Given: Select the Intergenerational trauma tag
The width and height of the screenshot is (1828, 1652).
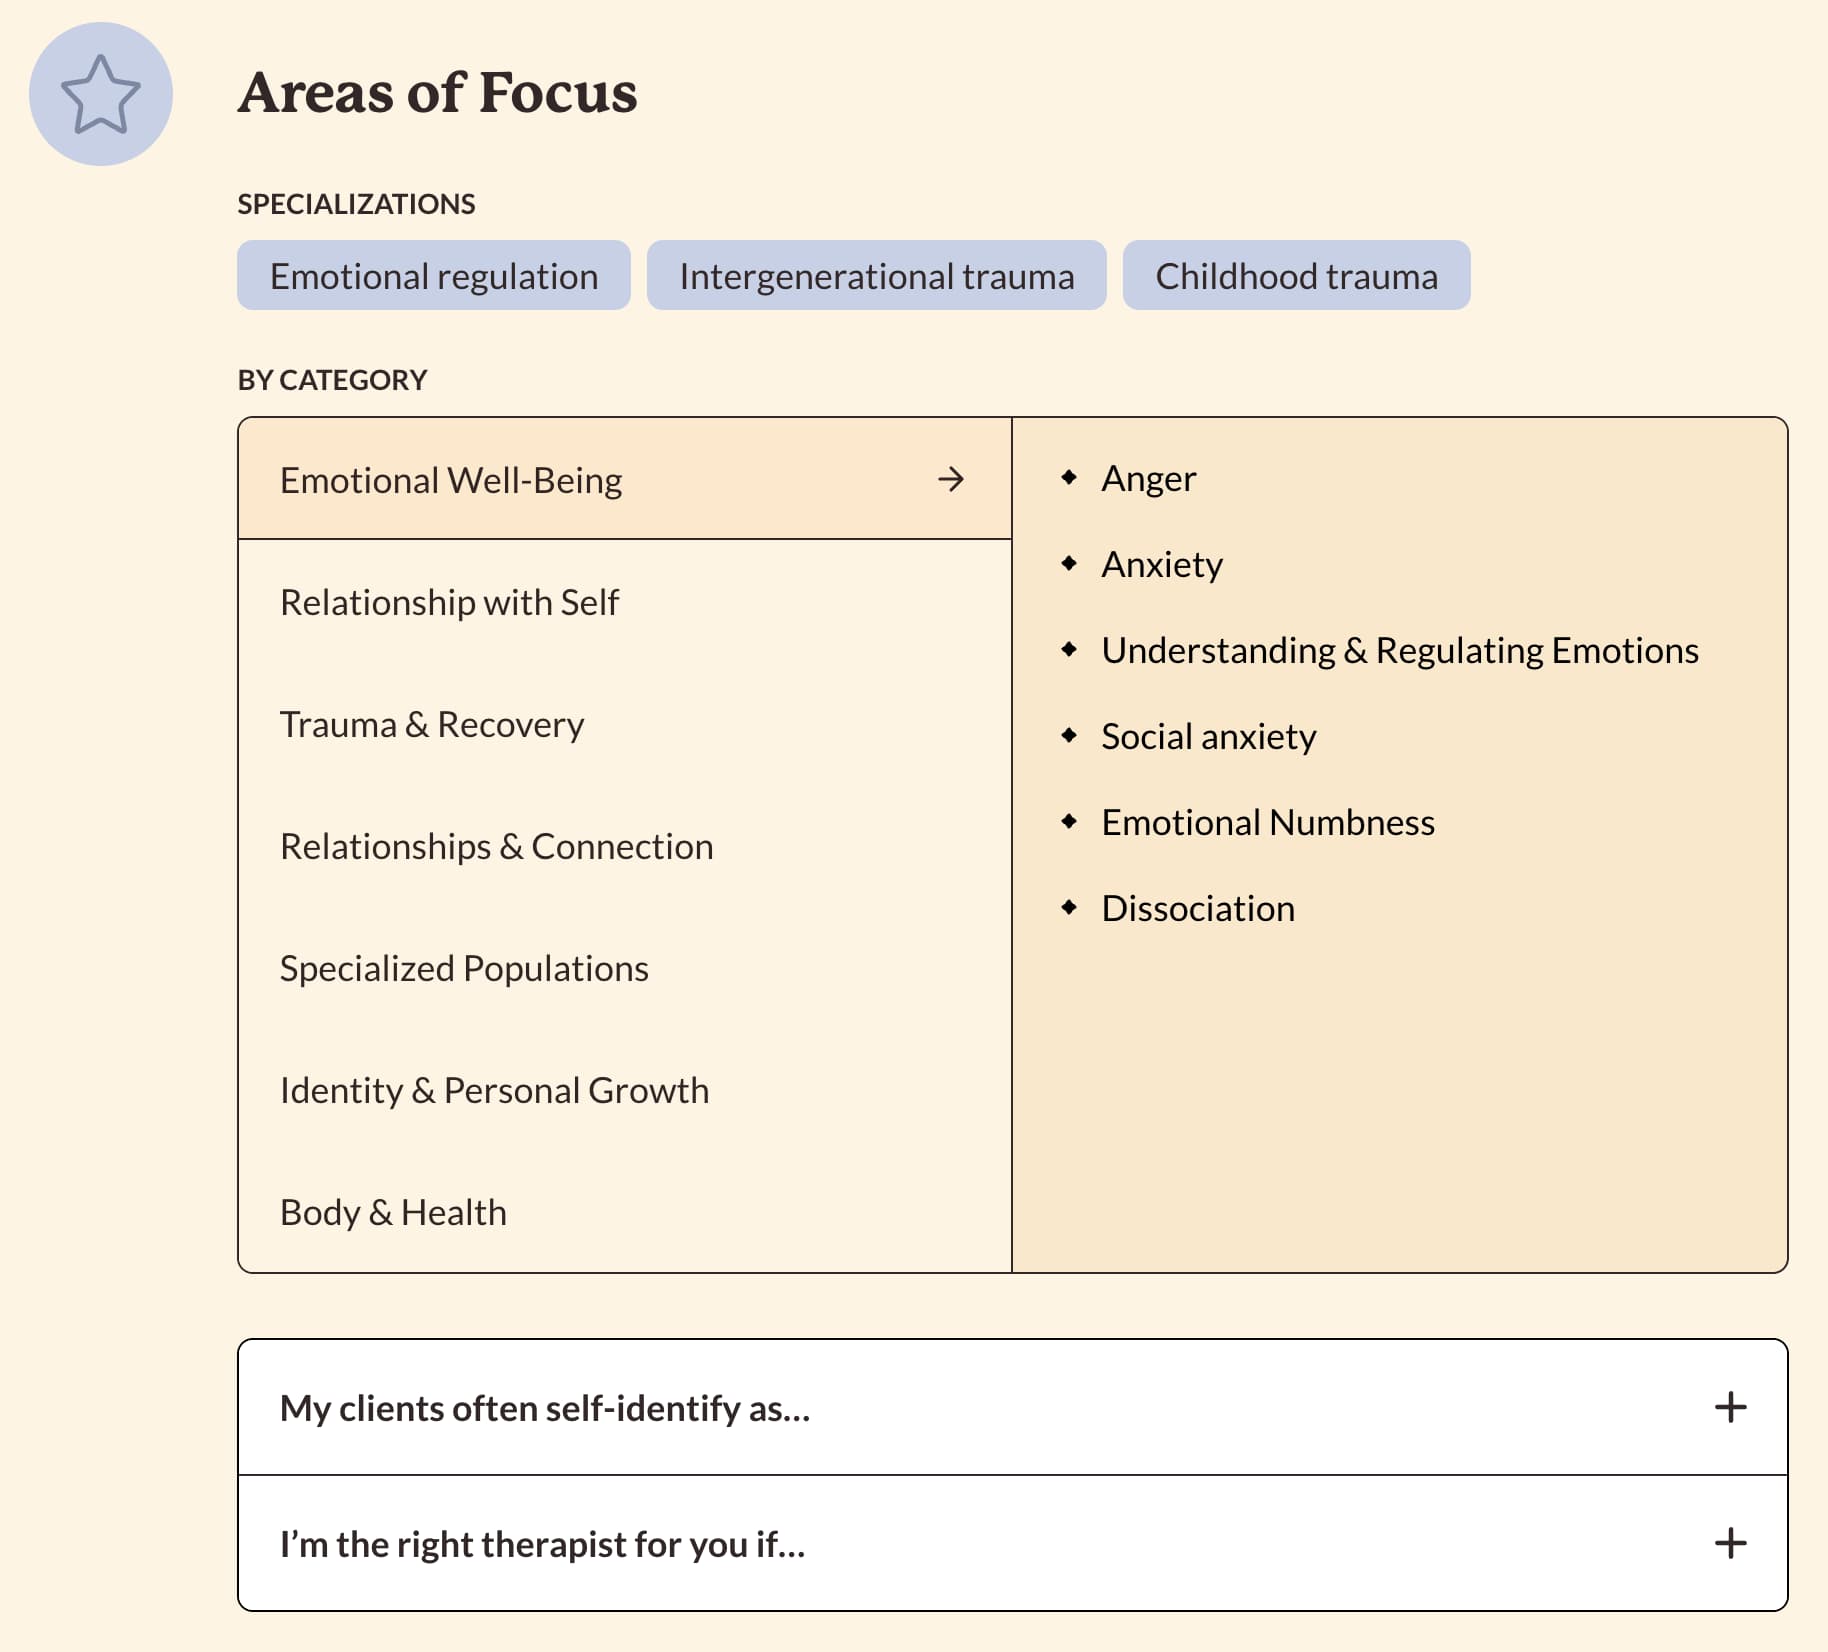Looking at the screenshot, I should click(877, 275).
